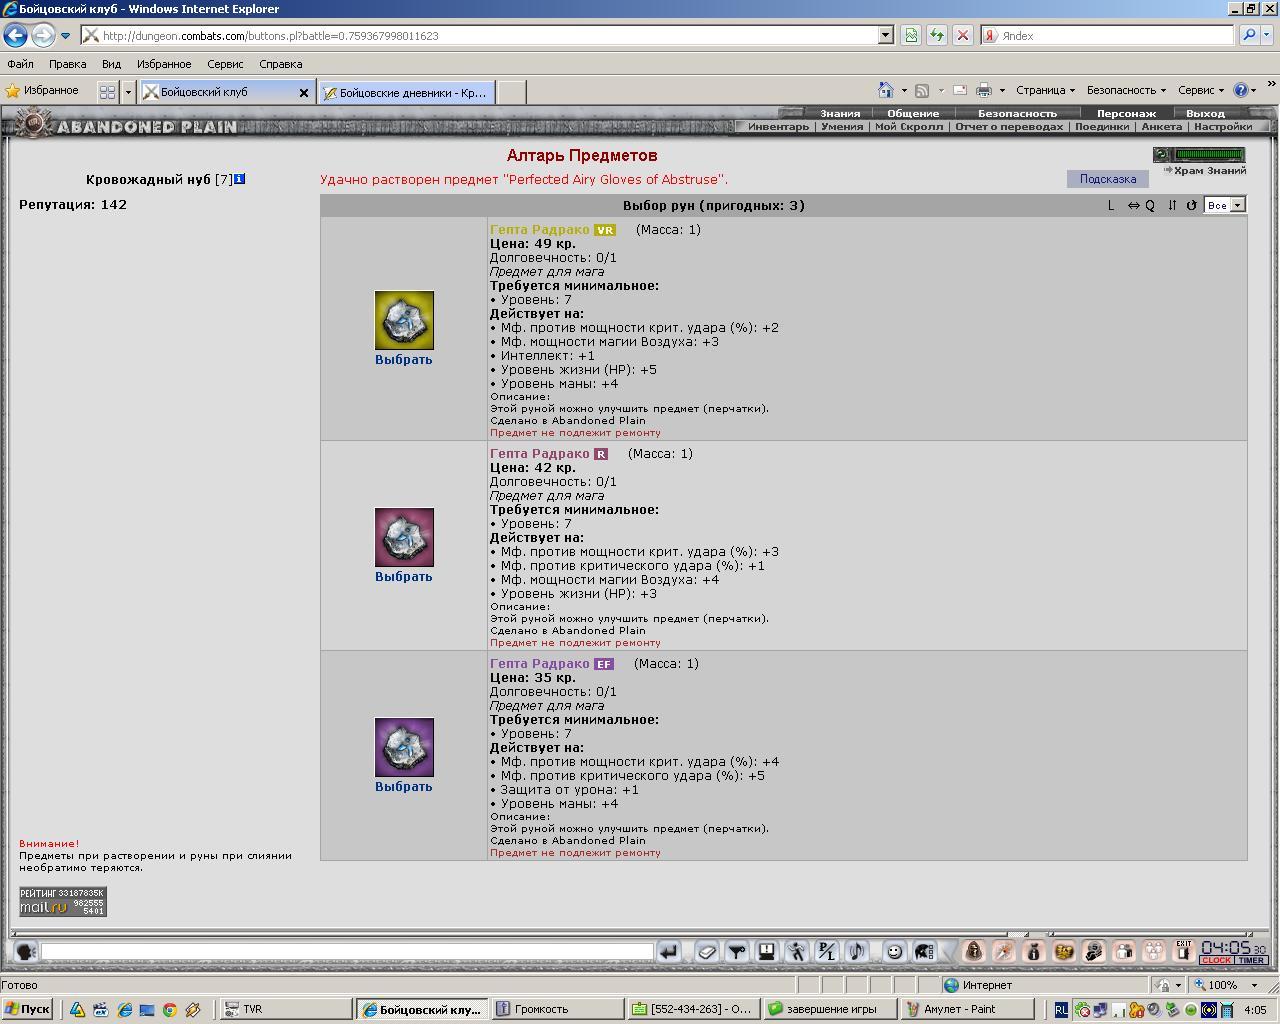Open Умения submenu link
Screen dimensions: 1280x1024
(842, 127)
